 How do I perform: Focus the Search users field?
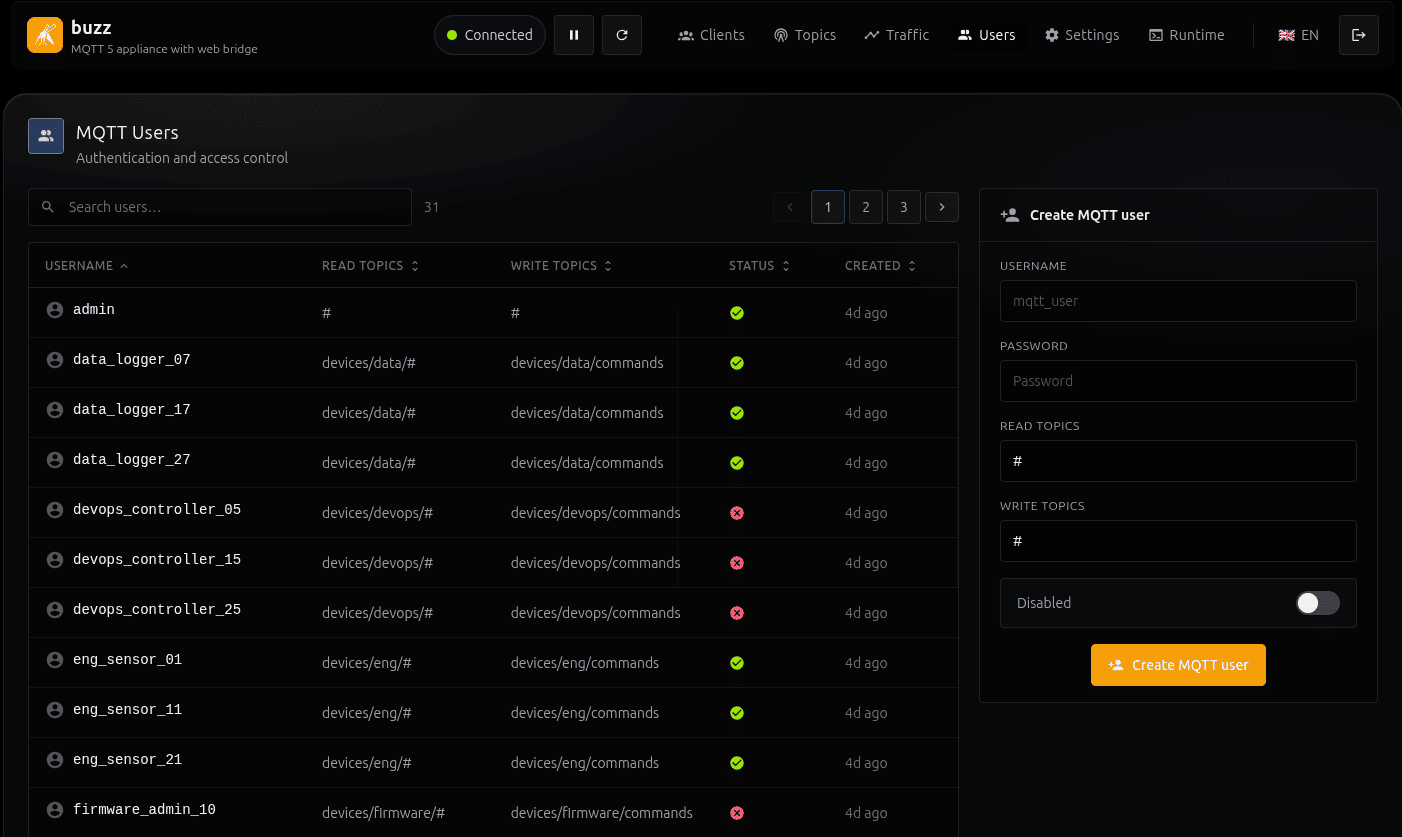click(x=220, y=207)
